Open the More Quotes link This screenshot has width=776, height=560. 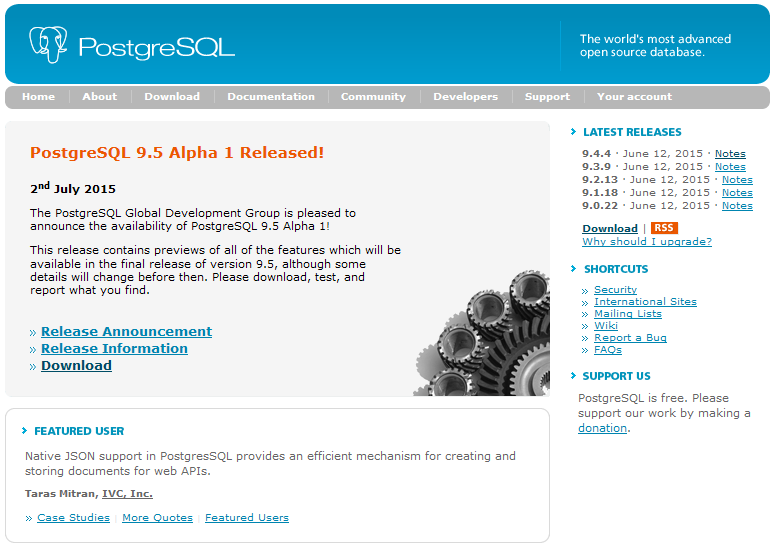click(x=157, y=518)
